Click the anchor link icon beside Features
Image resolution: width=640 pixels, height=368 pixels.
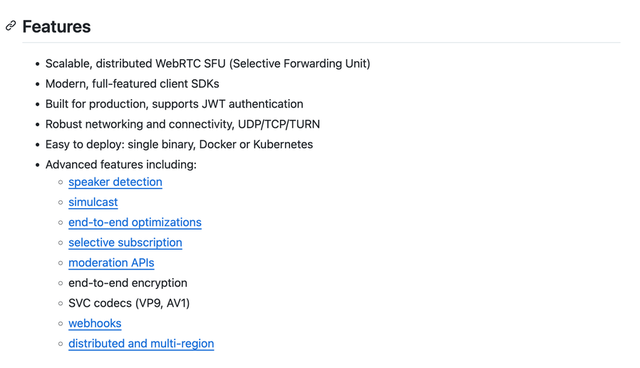tap(11, 26)
